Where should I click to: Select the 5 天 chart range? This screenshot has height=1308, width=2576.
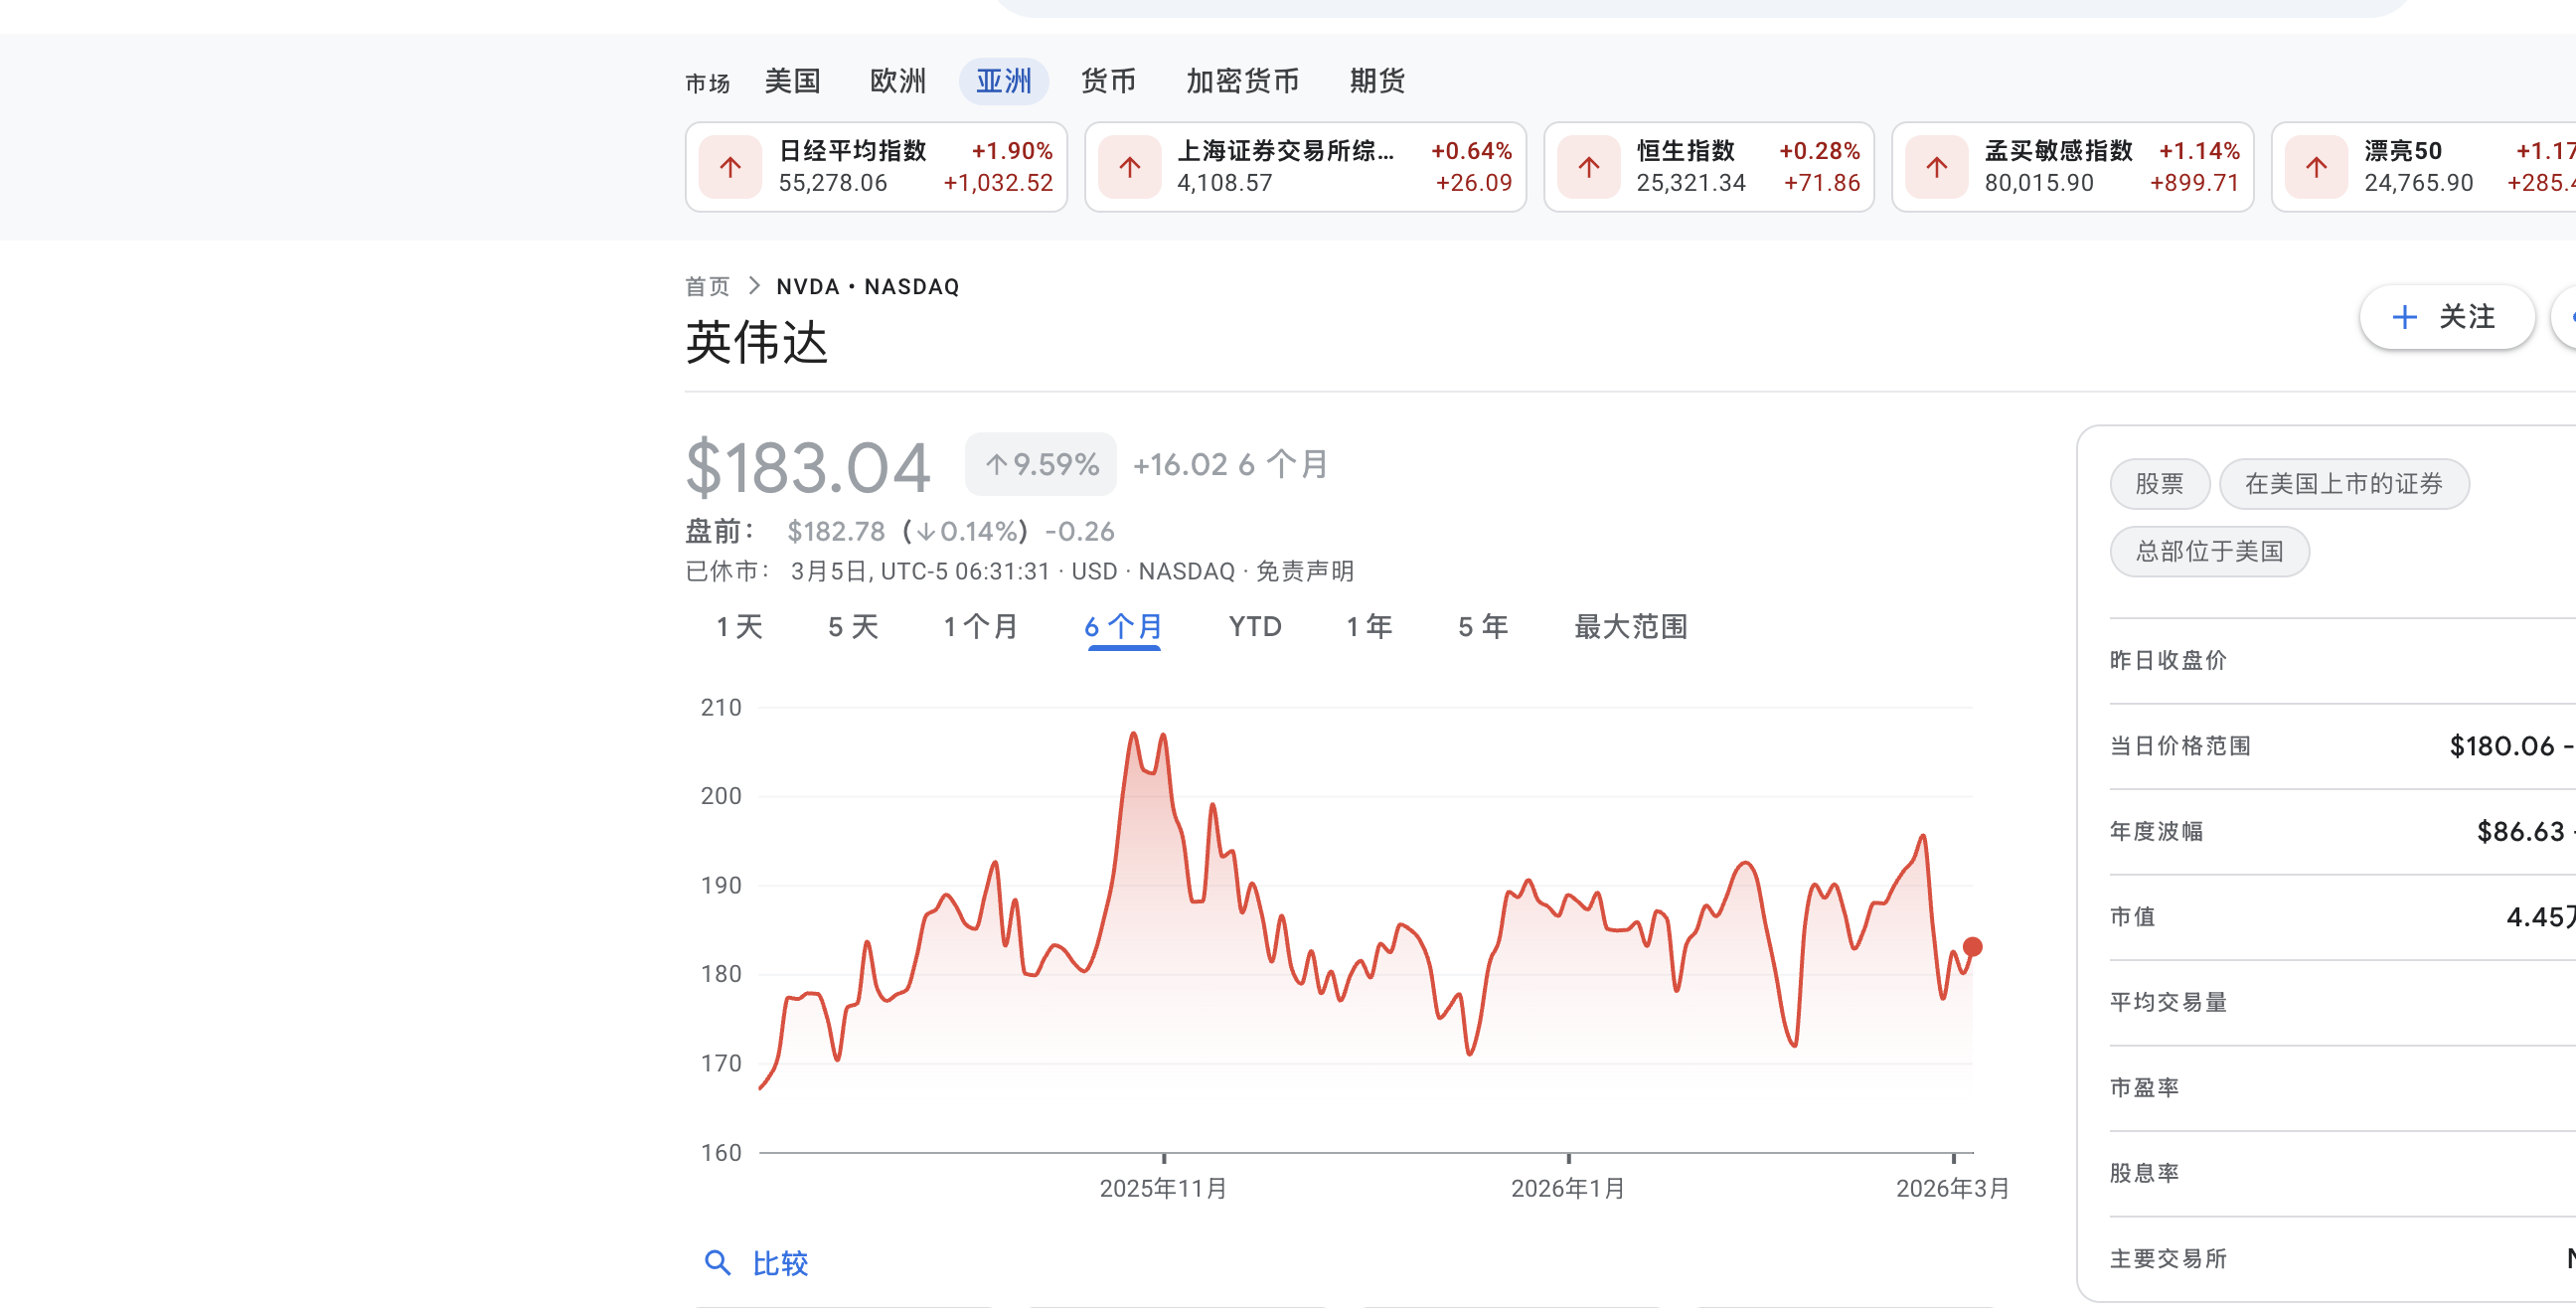point(853,627)
